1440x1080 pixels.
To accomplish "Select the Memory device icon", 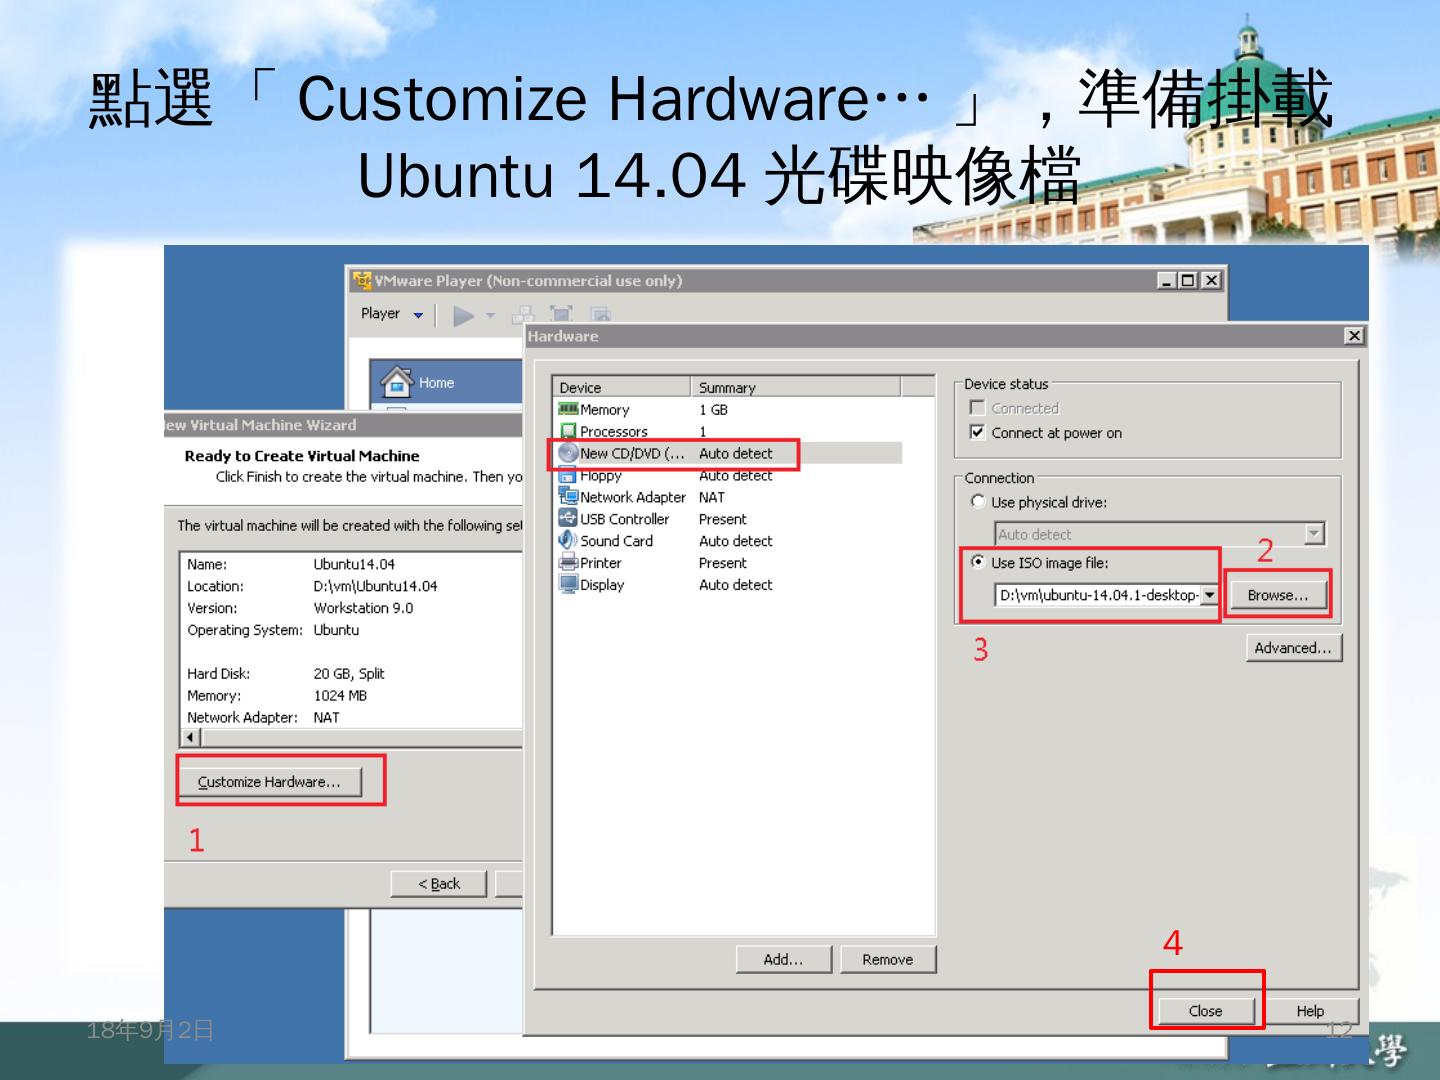I will point(568,409).
